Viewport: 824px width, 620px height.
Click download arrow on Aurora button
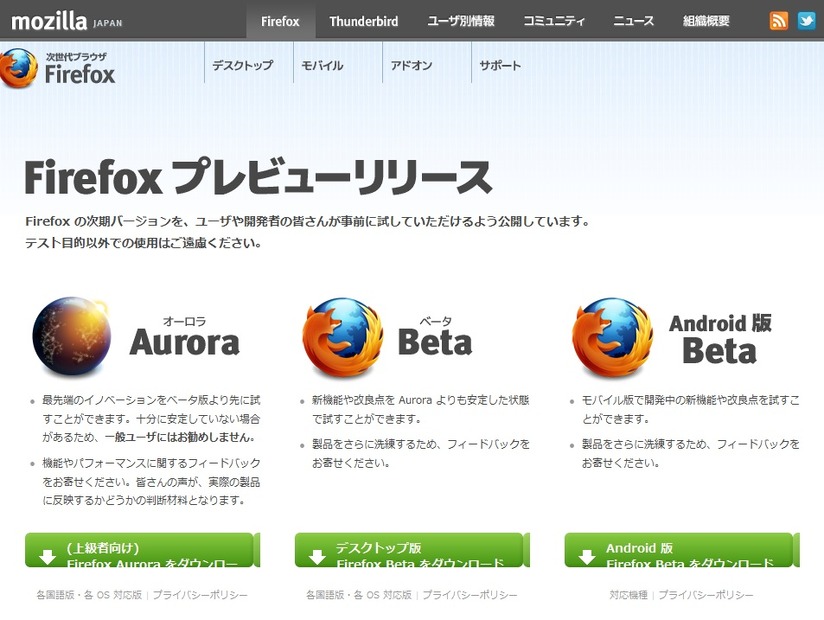tap(47, 557)
